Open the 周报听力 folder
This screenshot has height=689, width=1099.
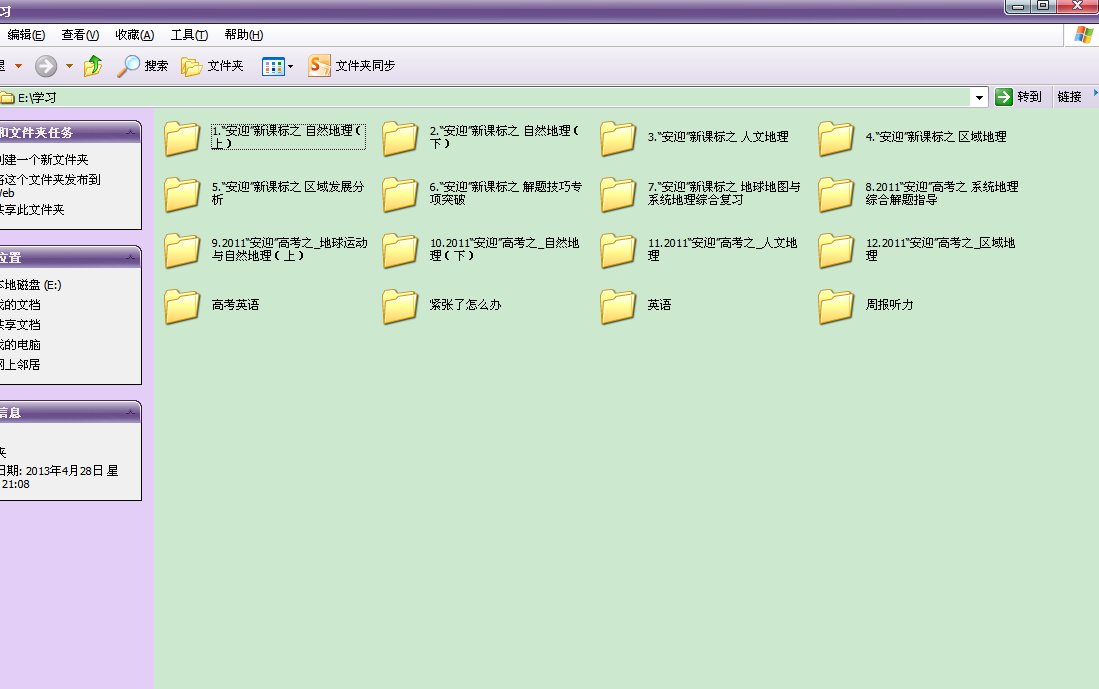pos(836,305)
